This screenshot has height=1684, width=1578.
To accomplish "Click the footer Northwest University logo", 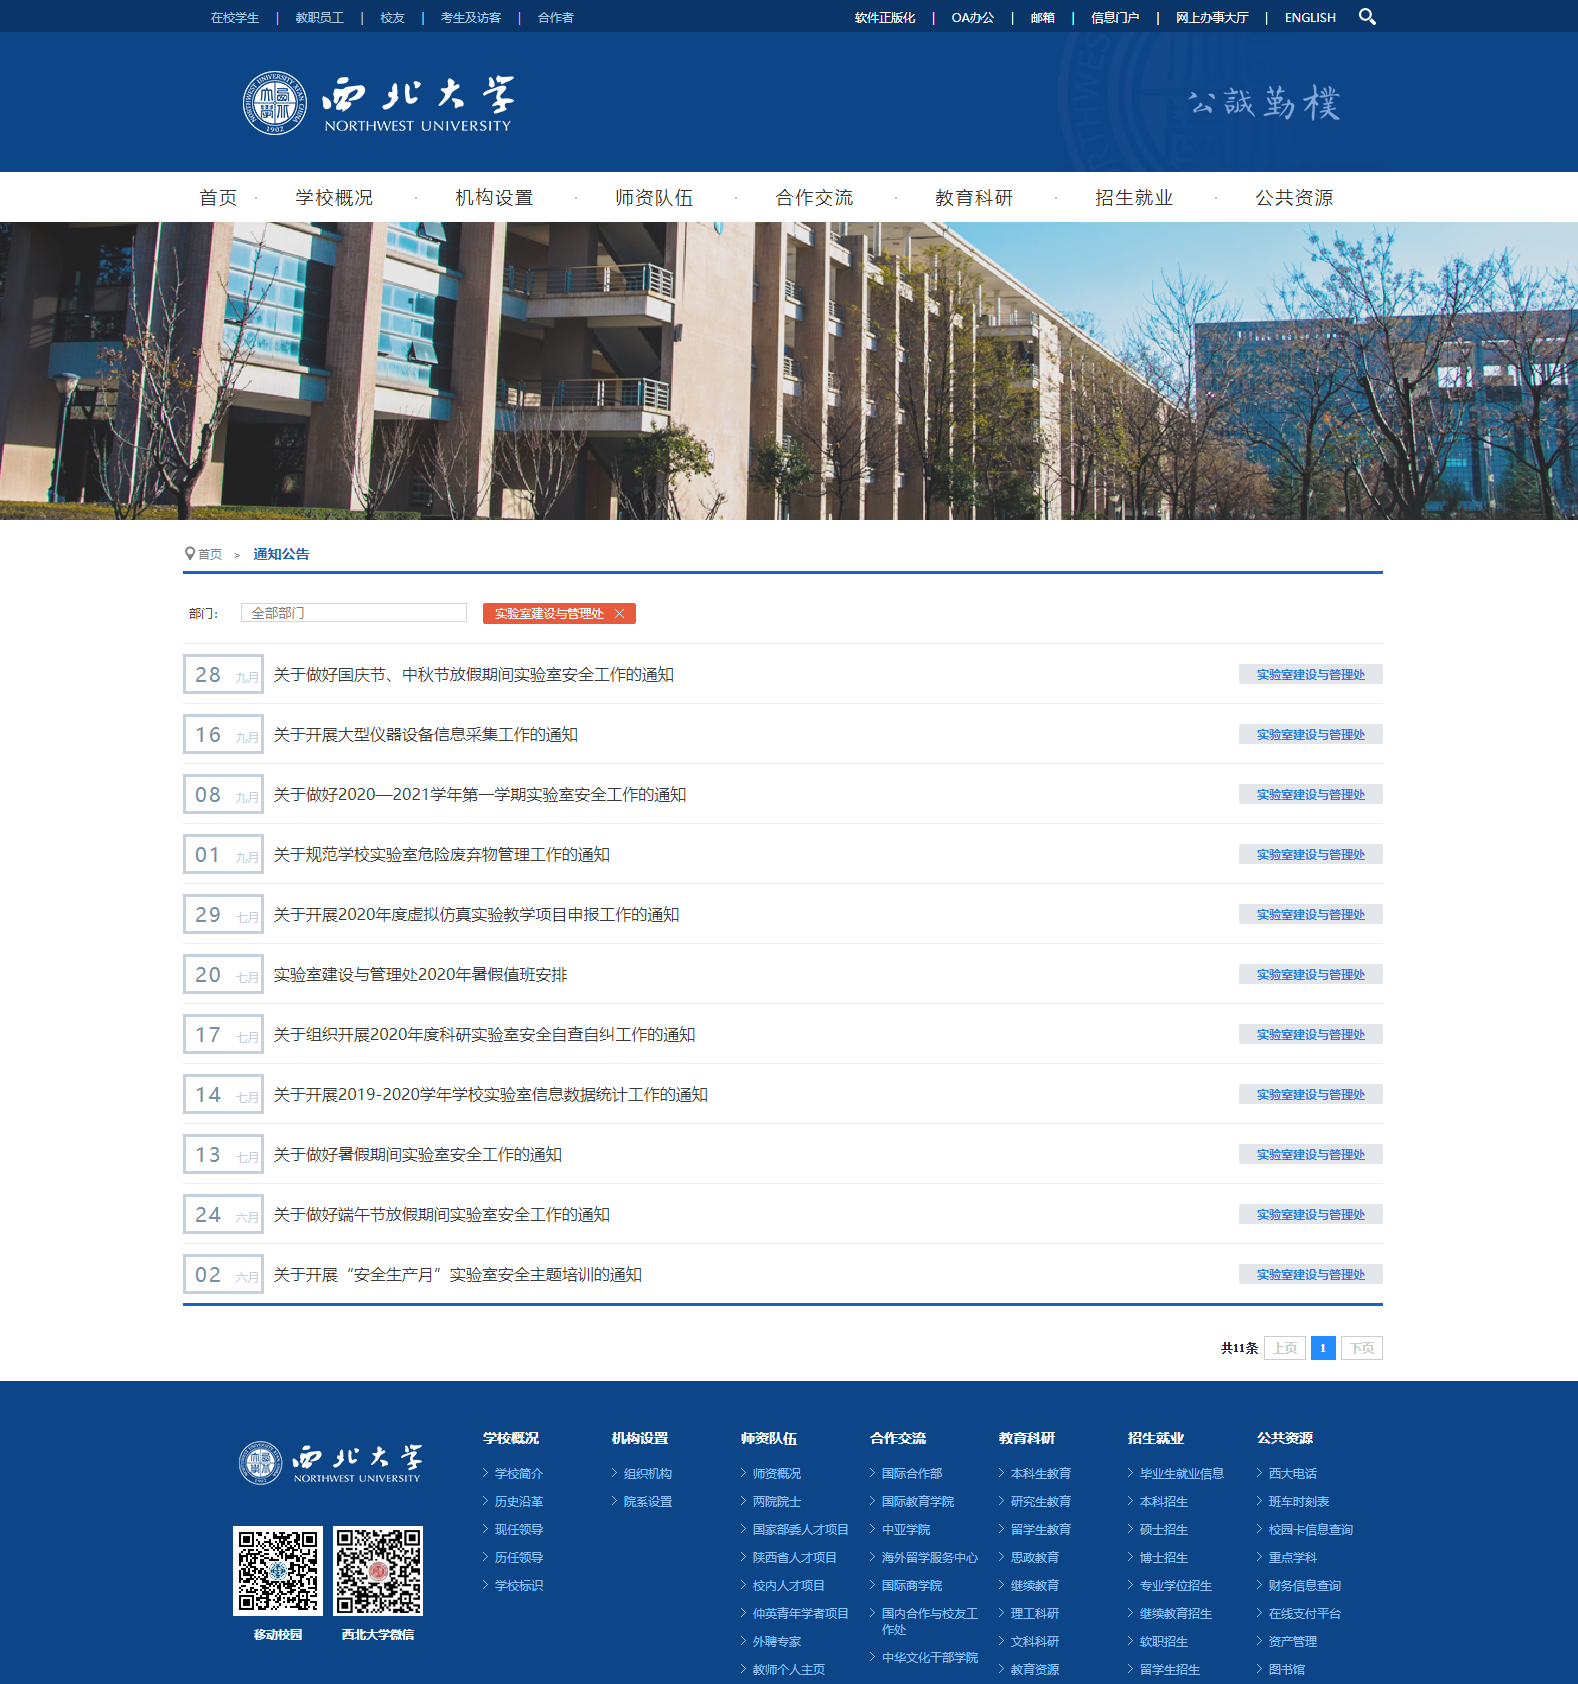I will [331, 1463].
